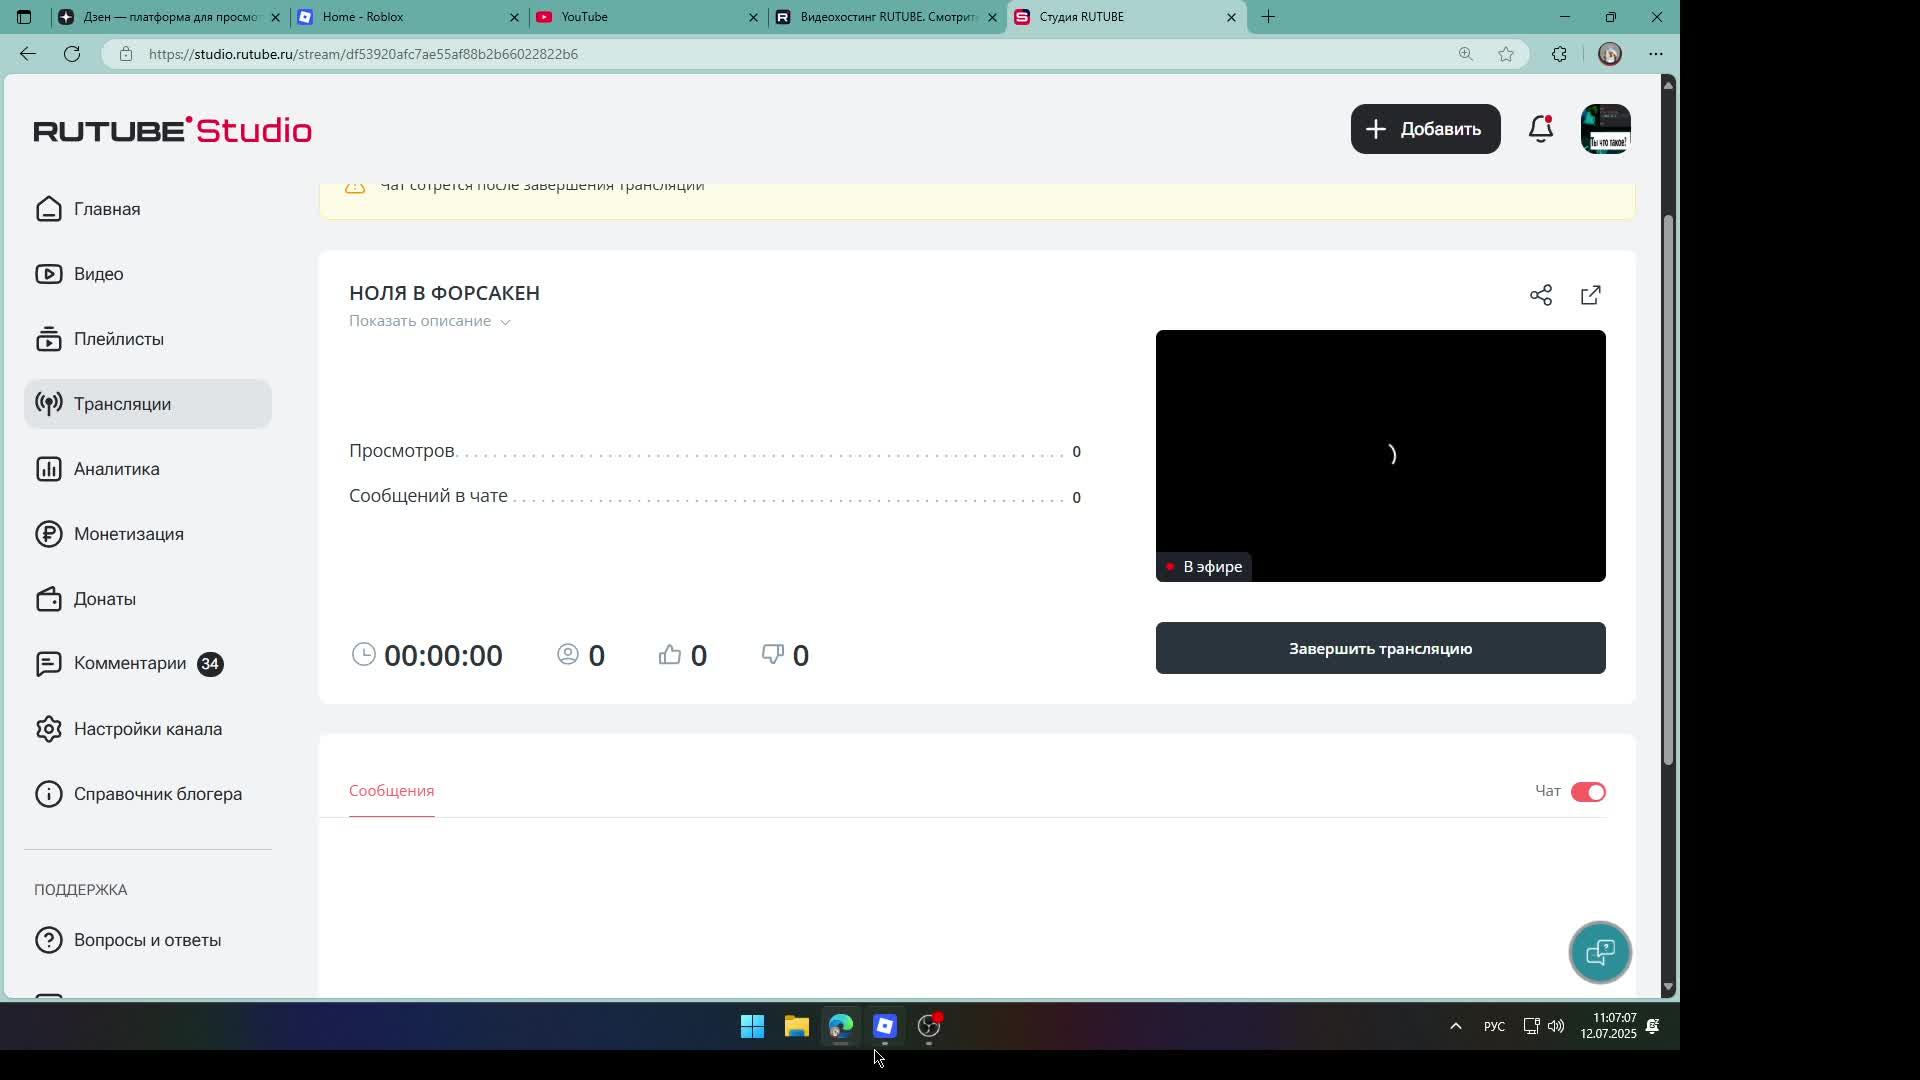Click the share stream icon
This screenshot has width=1920, height=1080.
click(x=1540, y=295)
